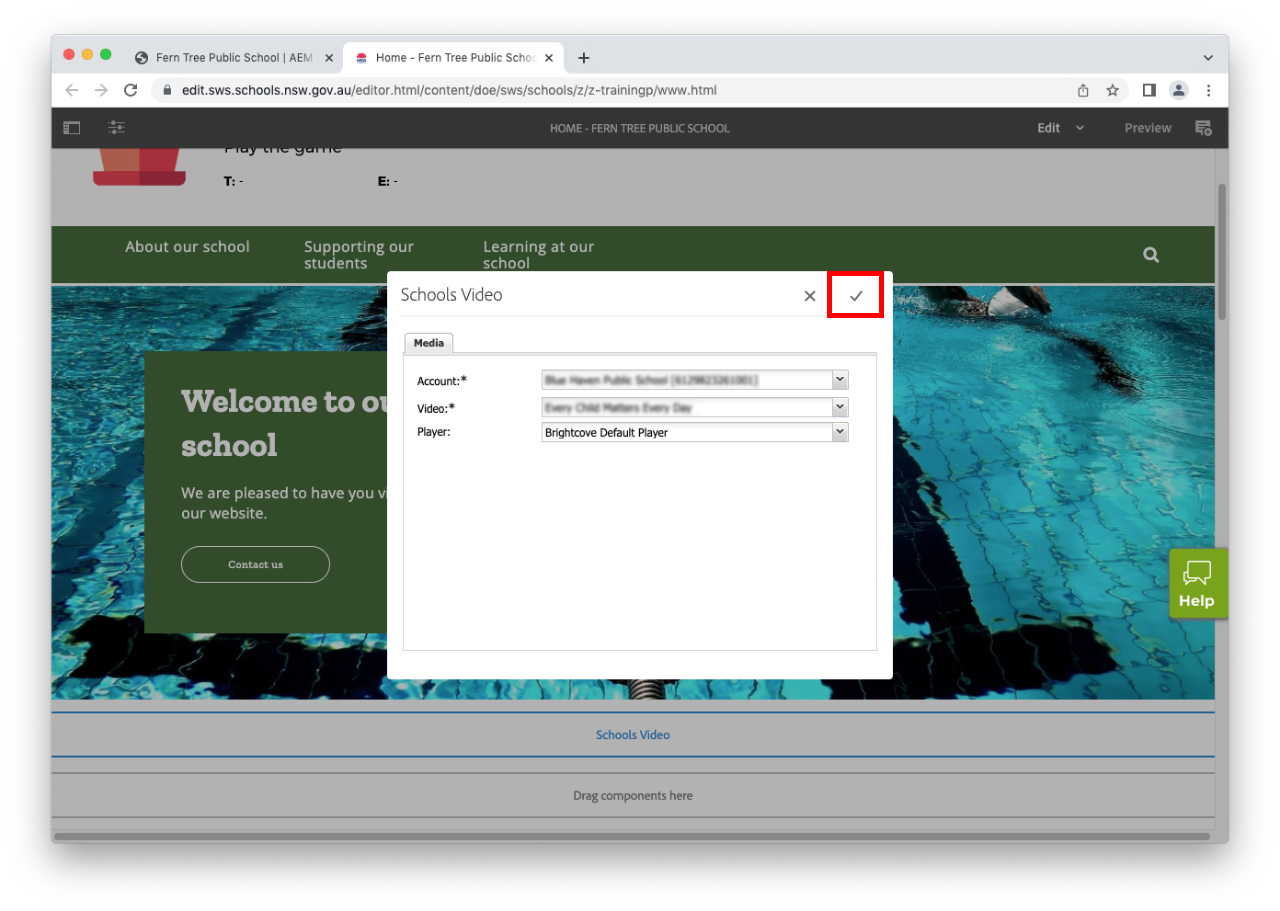Screen dimensions: 1280x911
Task: Open a new browser tab
Action: tap(584, 58)
